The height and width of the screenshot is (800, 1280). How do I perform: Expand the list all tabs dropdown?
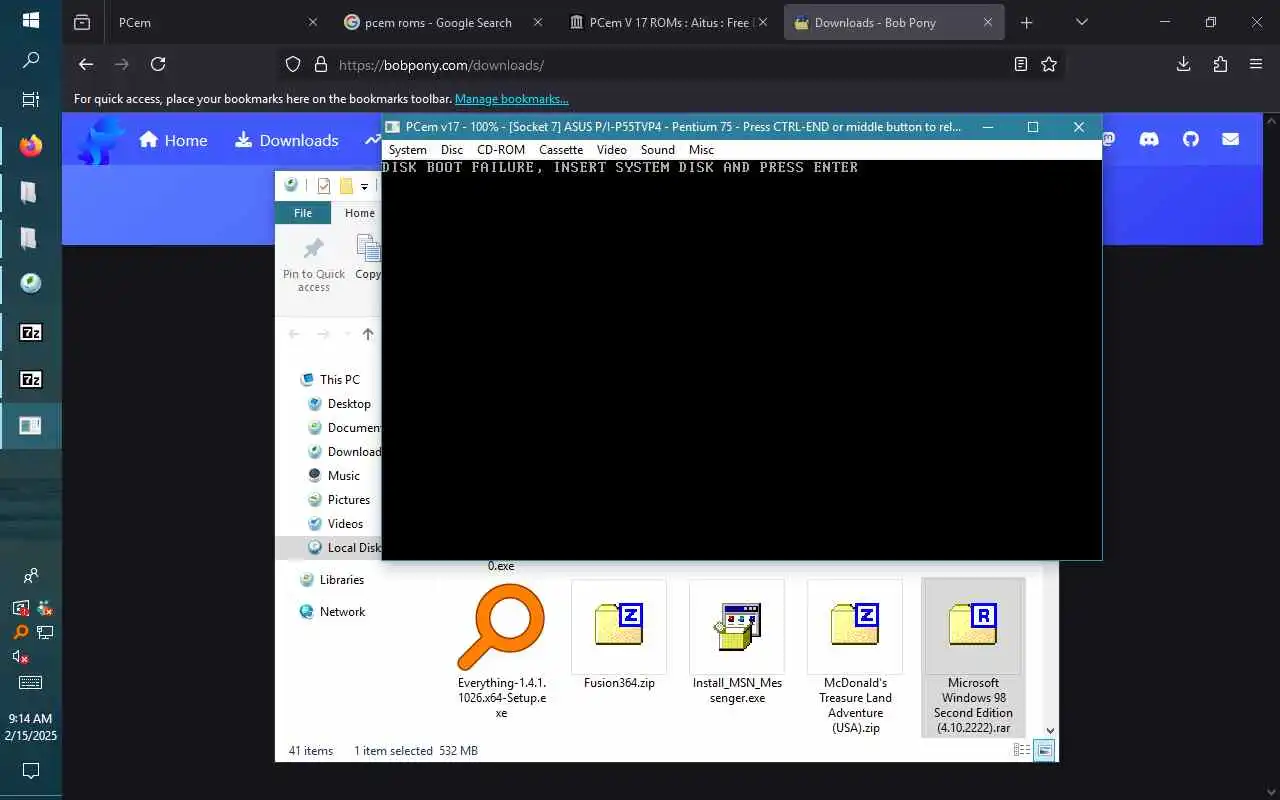pos(1081,22)
